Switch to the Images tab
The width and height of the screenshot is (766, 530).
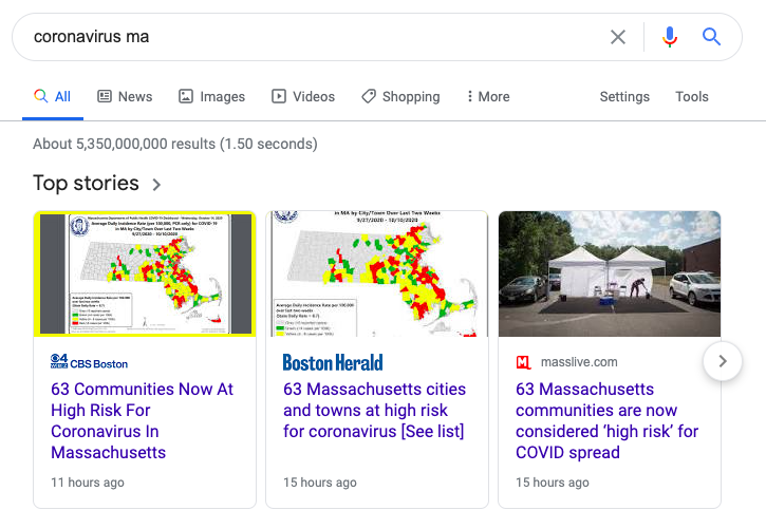212,97
